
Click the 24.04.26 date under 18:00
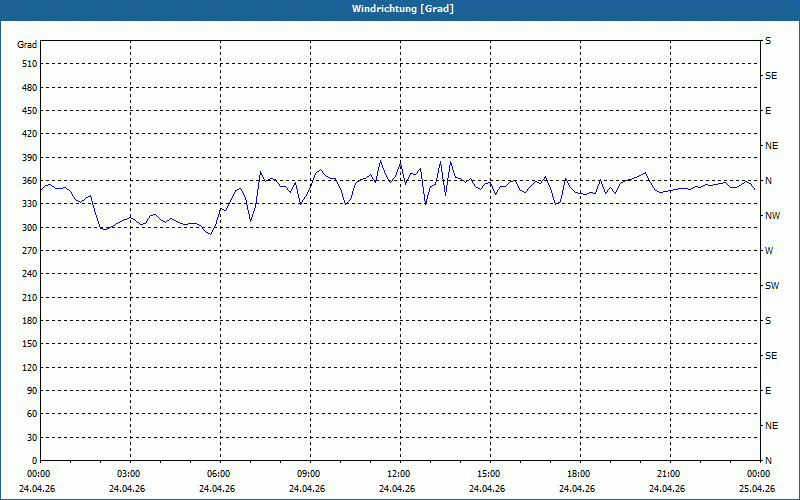pos(577,489)
